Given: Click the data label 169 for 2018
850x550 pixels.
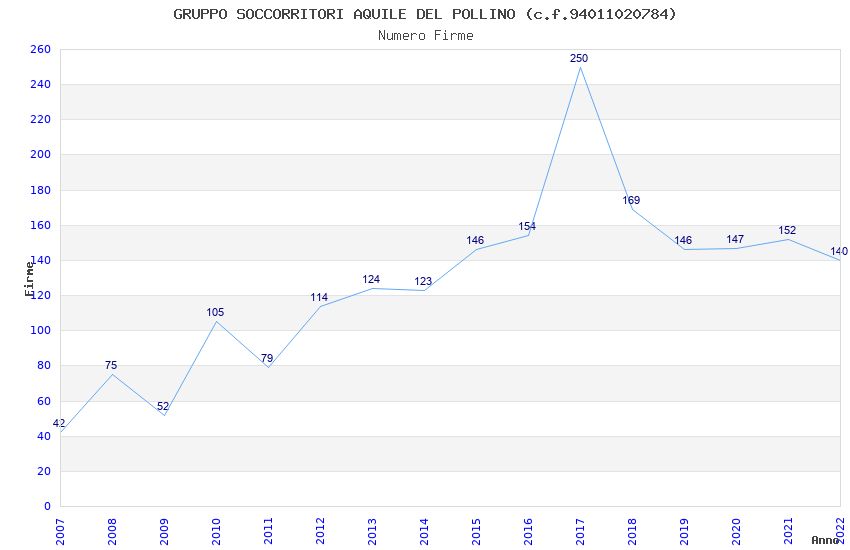Looking at the screenshot, I should [x=632, y=200].
